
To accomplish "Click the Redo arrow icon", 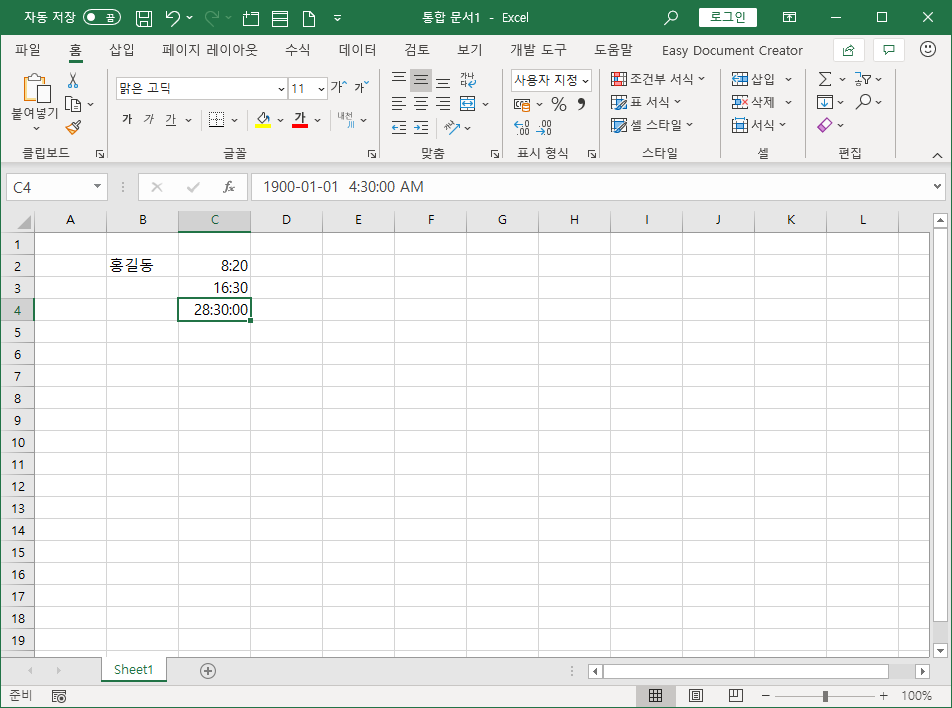I will coord(211,18).
